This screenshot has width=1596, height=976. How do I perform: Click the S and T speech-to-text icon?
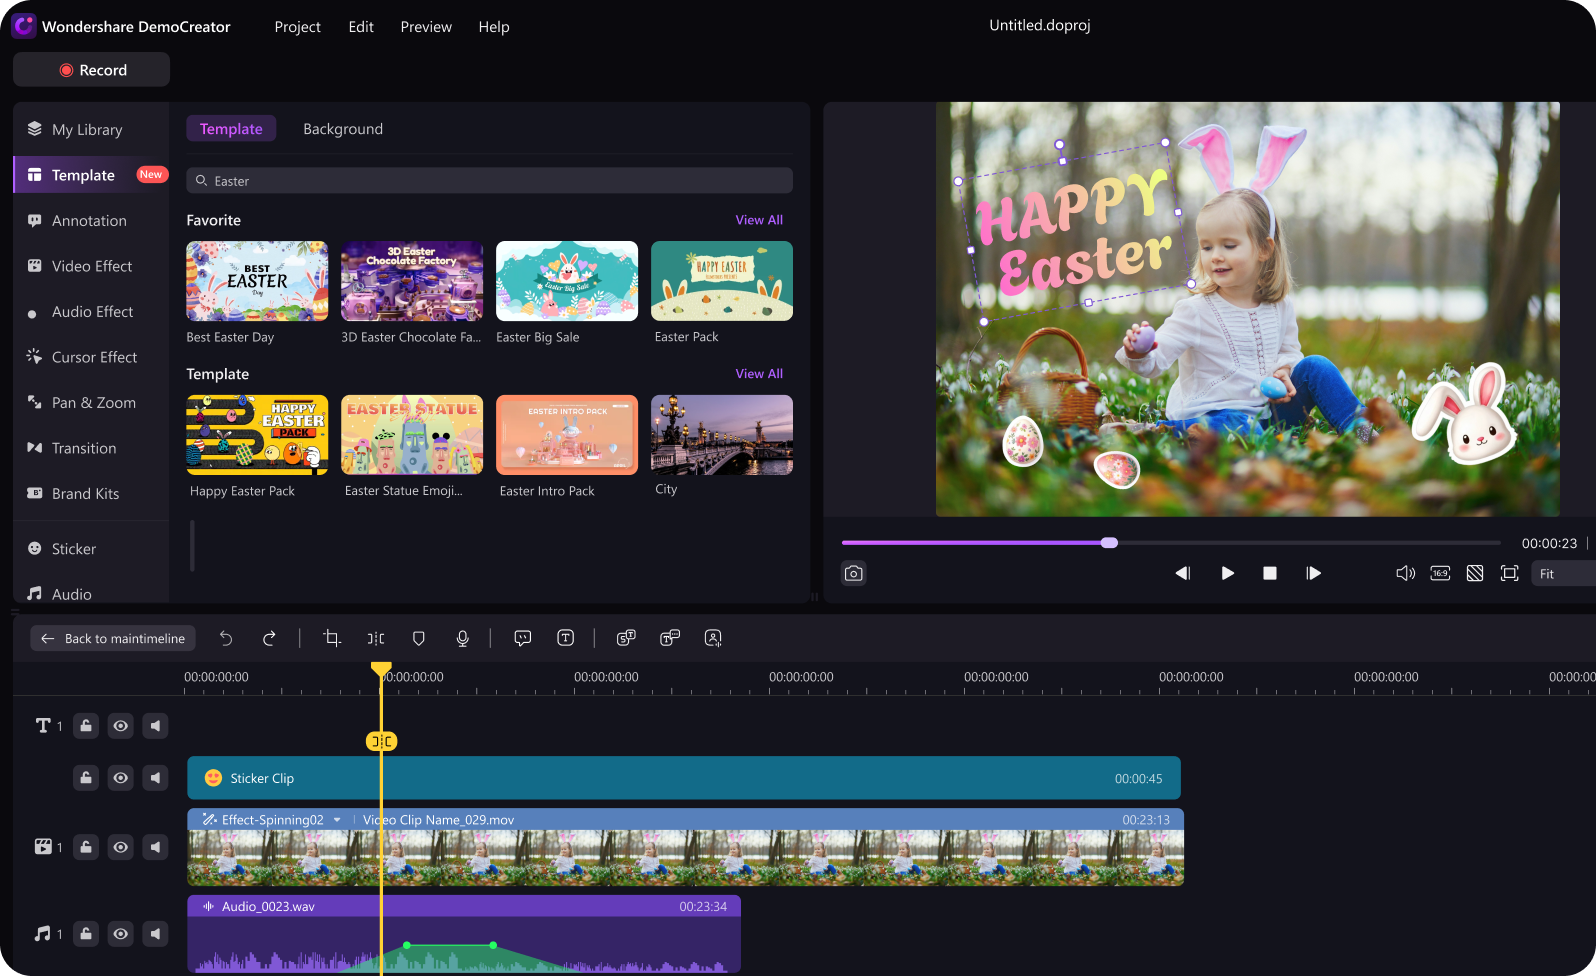pyautogui.click(x=626, y=638)
